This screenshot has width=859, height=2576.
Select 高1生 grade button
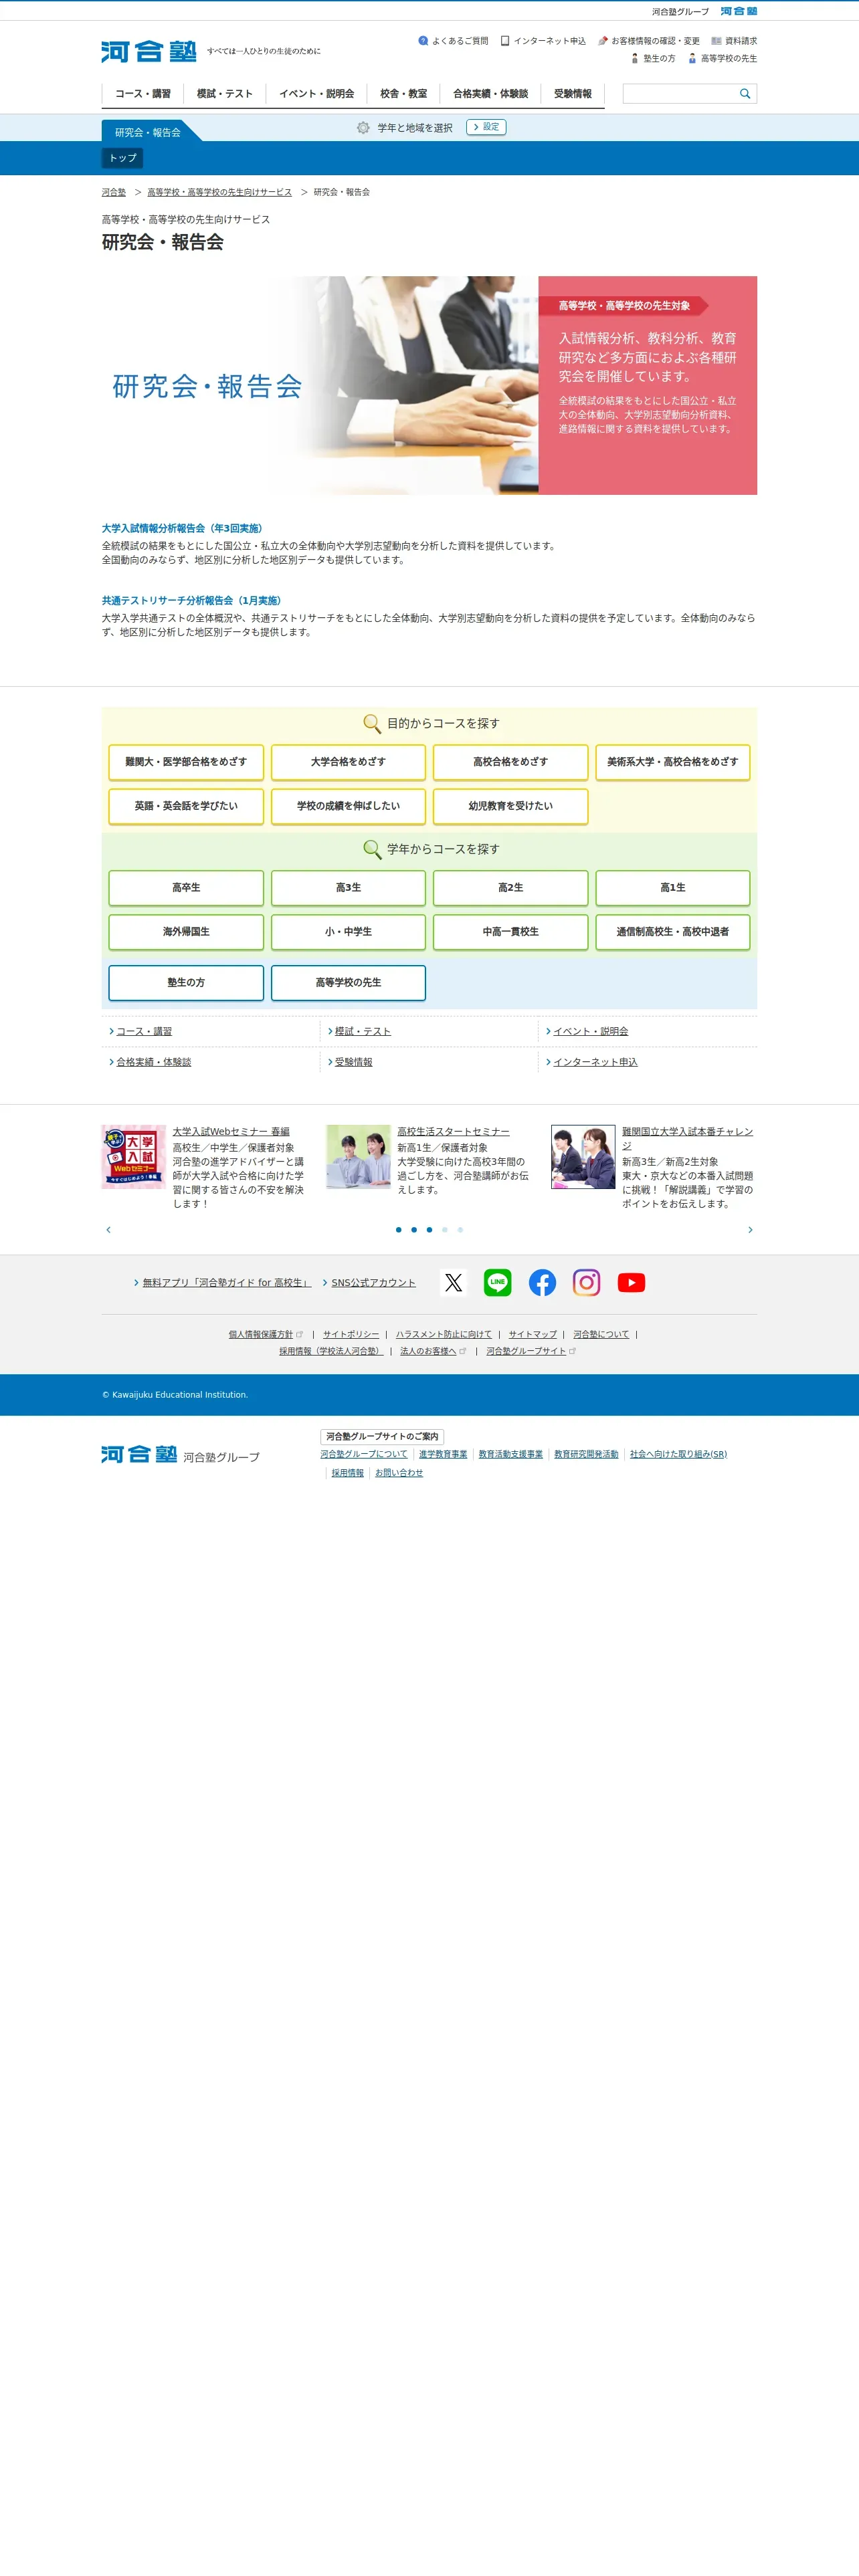(x=673, y=888)
